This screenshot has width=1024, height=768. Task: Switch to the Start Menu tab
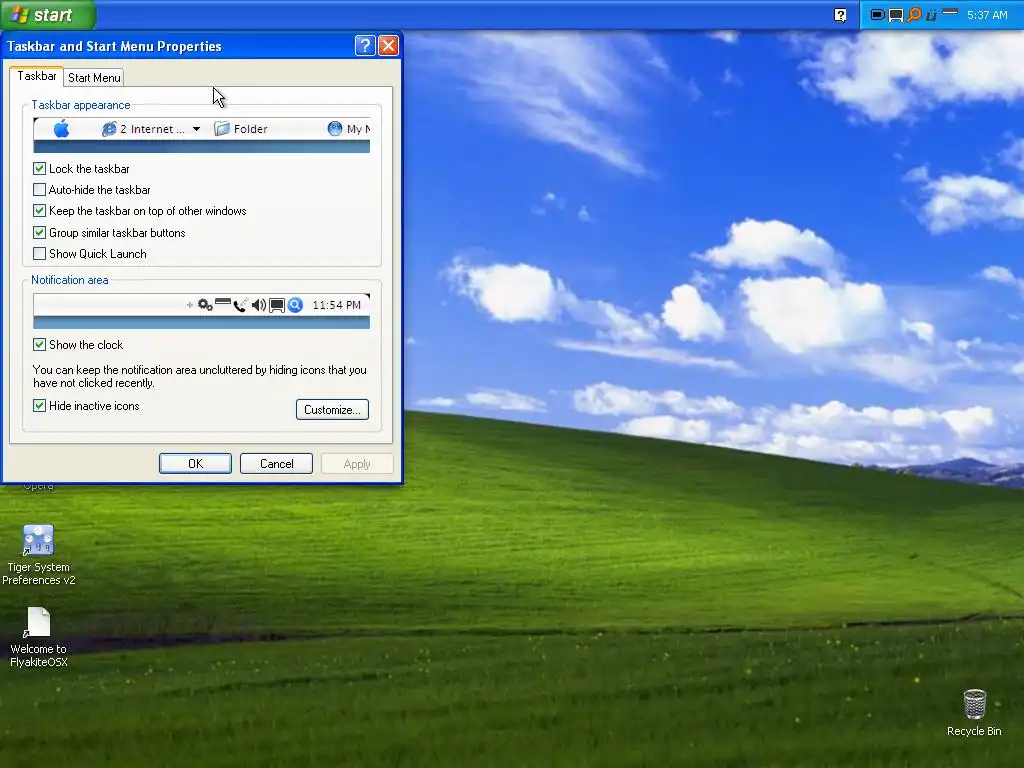94,78
